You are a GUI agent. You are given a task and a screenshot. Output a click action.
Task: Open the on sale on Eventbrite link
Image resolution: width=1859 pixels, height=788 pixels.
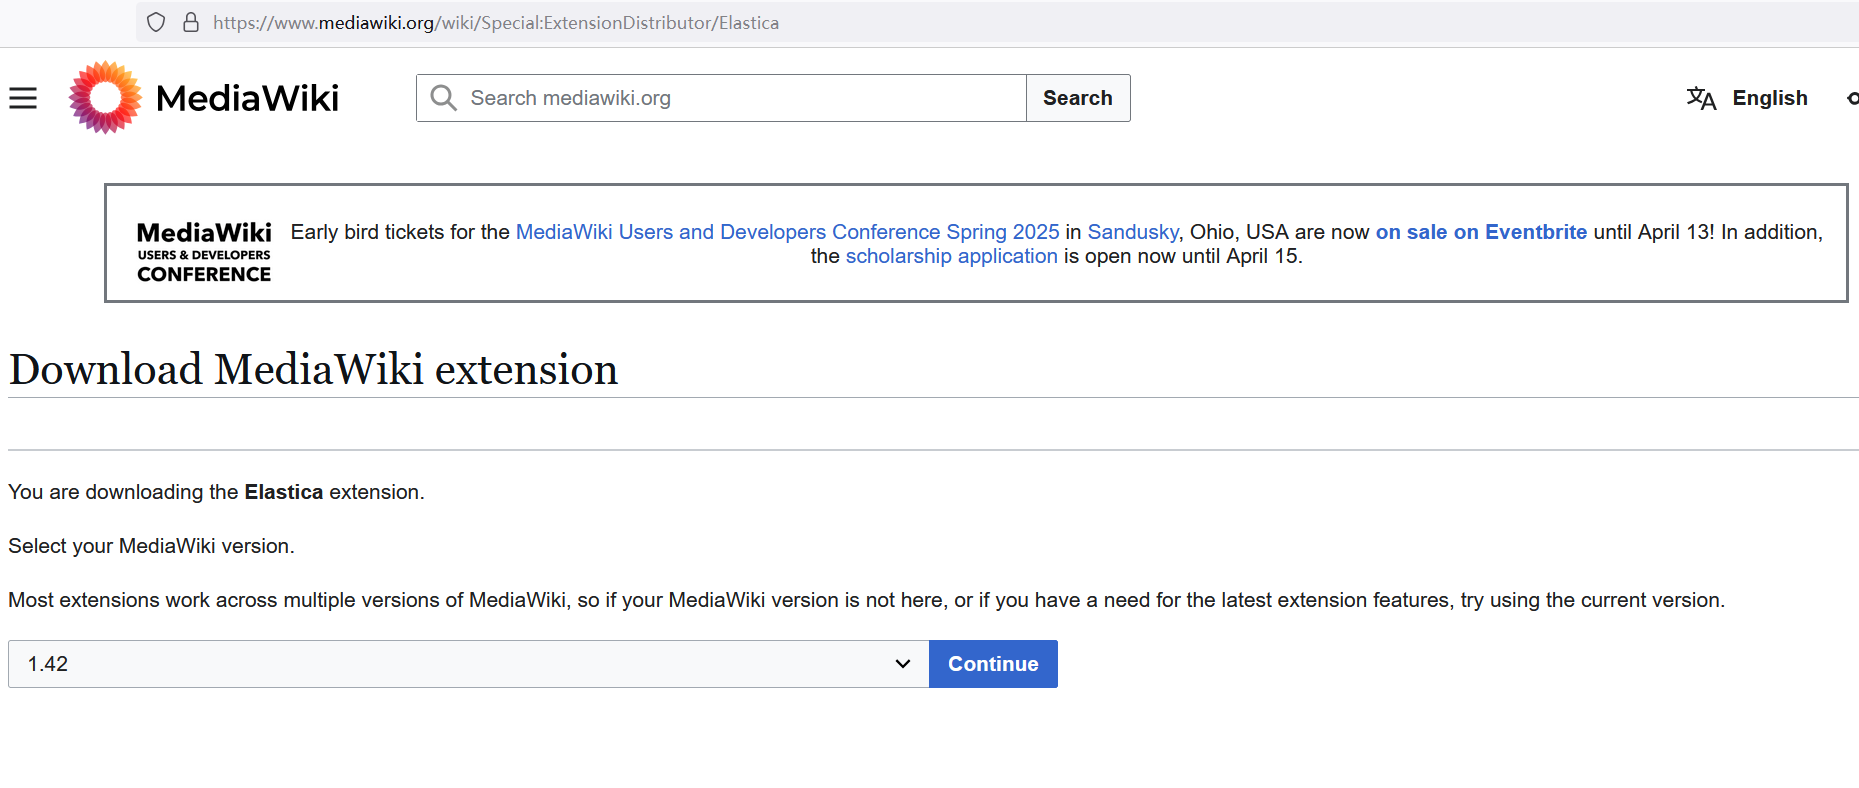coord(1481,232)
